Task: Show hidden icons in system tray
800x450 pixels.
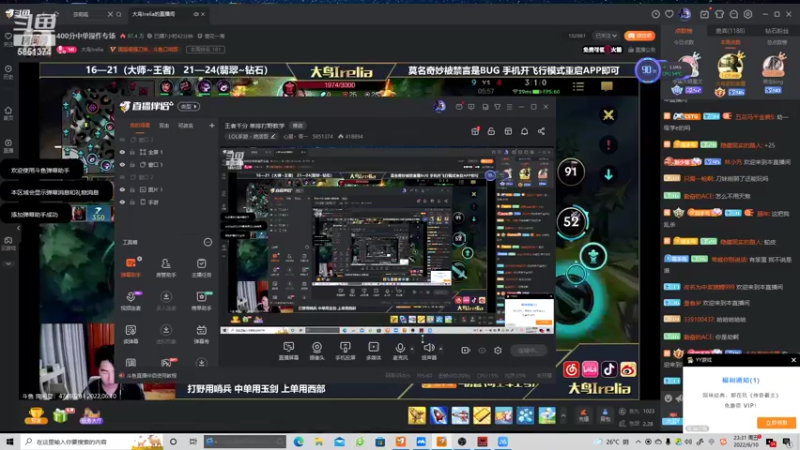Action: coord(638,442)
